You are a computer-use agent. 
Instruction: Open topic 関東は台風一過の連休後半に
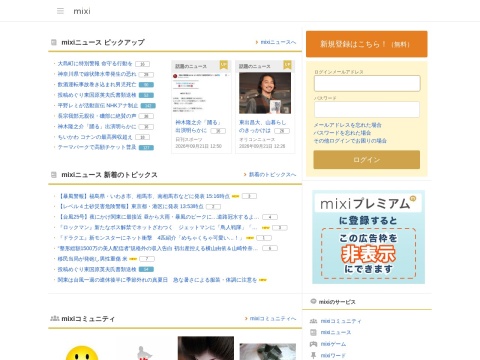tap(157, 280)
